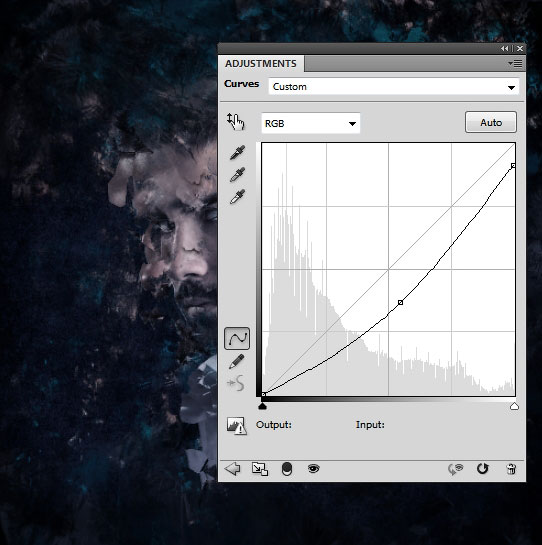Select the ADJUSTMENTS tab

[261, 64]
